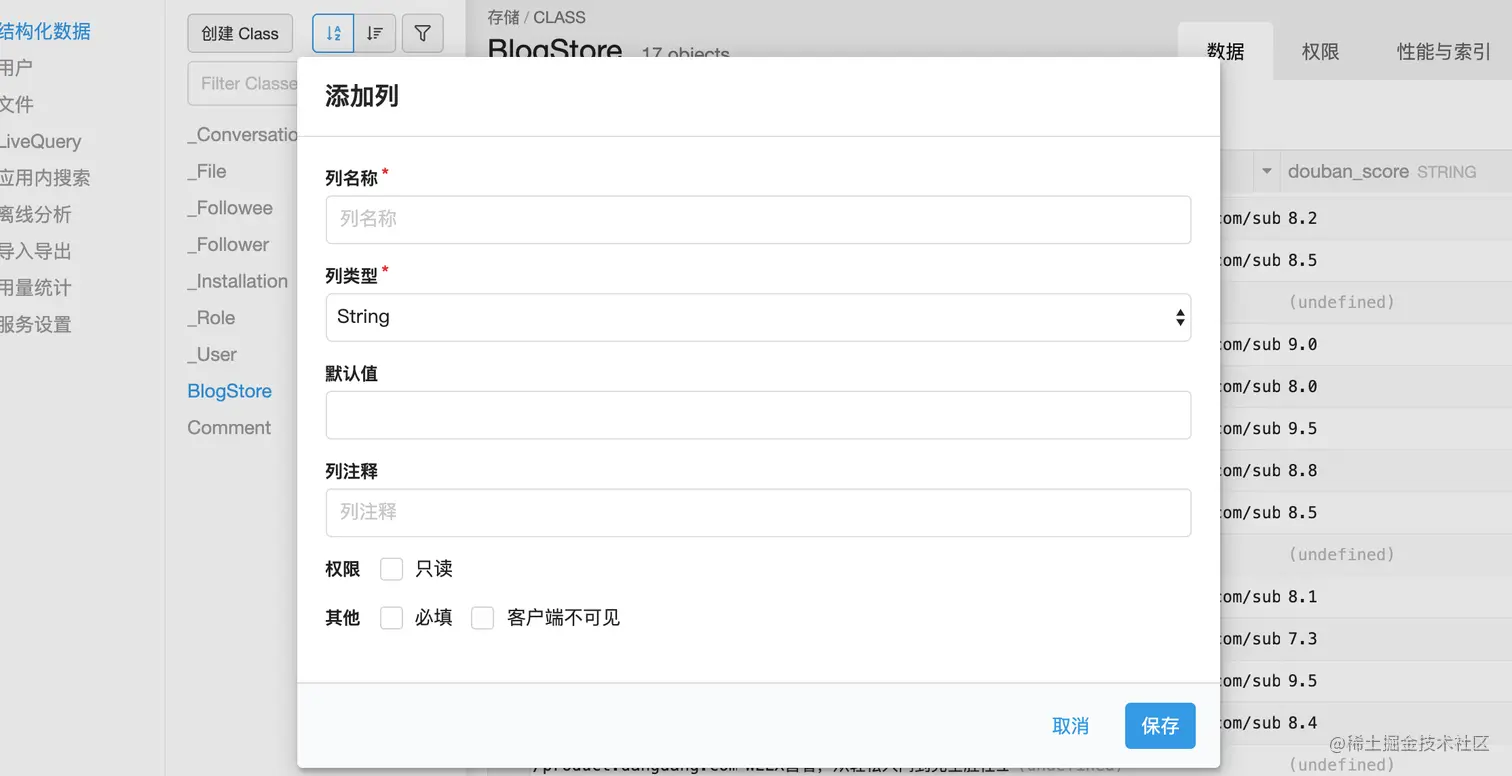The height and width of the screenshot is (776, 1512).
Task: Switch to the 权限 tab
Action: pyautogui.click(x=1320, y=51)
